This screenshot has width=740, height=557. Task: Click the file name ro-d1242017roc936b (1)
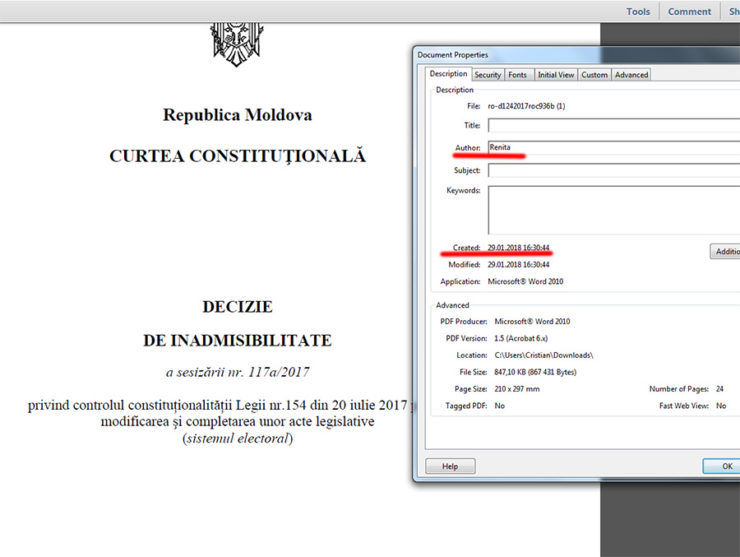[x=526, y=106]
